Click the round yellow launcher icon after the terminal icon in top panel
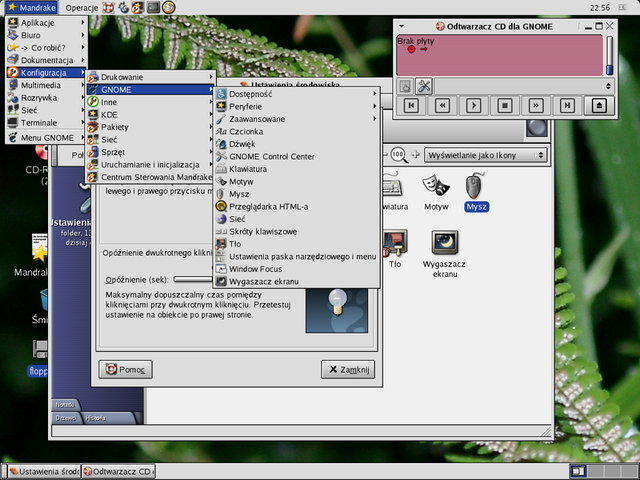This screenshot has width=640, height=480. point(169,7)
